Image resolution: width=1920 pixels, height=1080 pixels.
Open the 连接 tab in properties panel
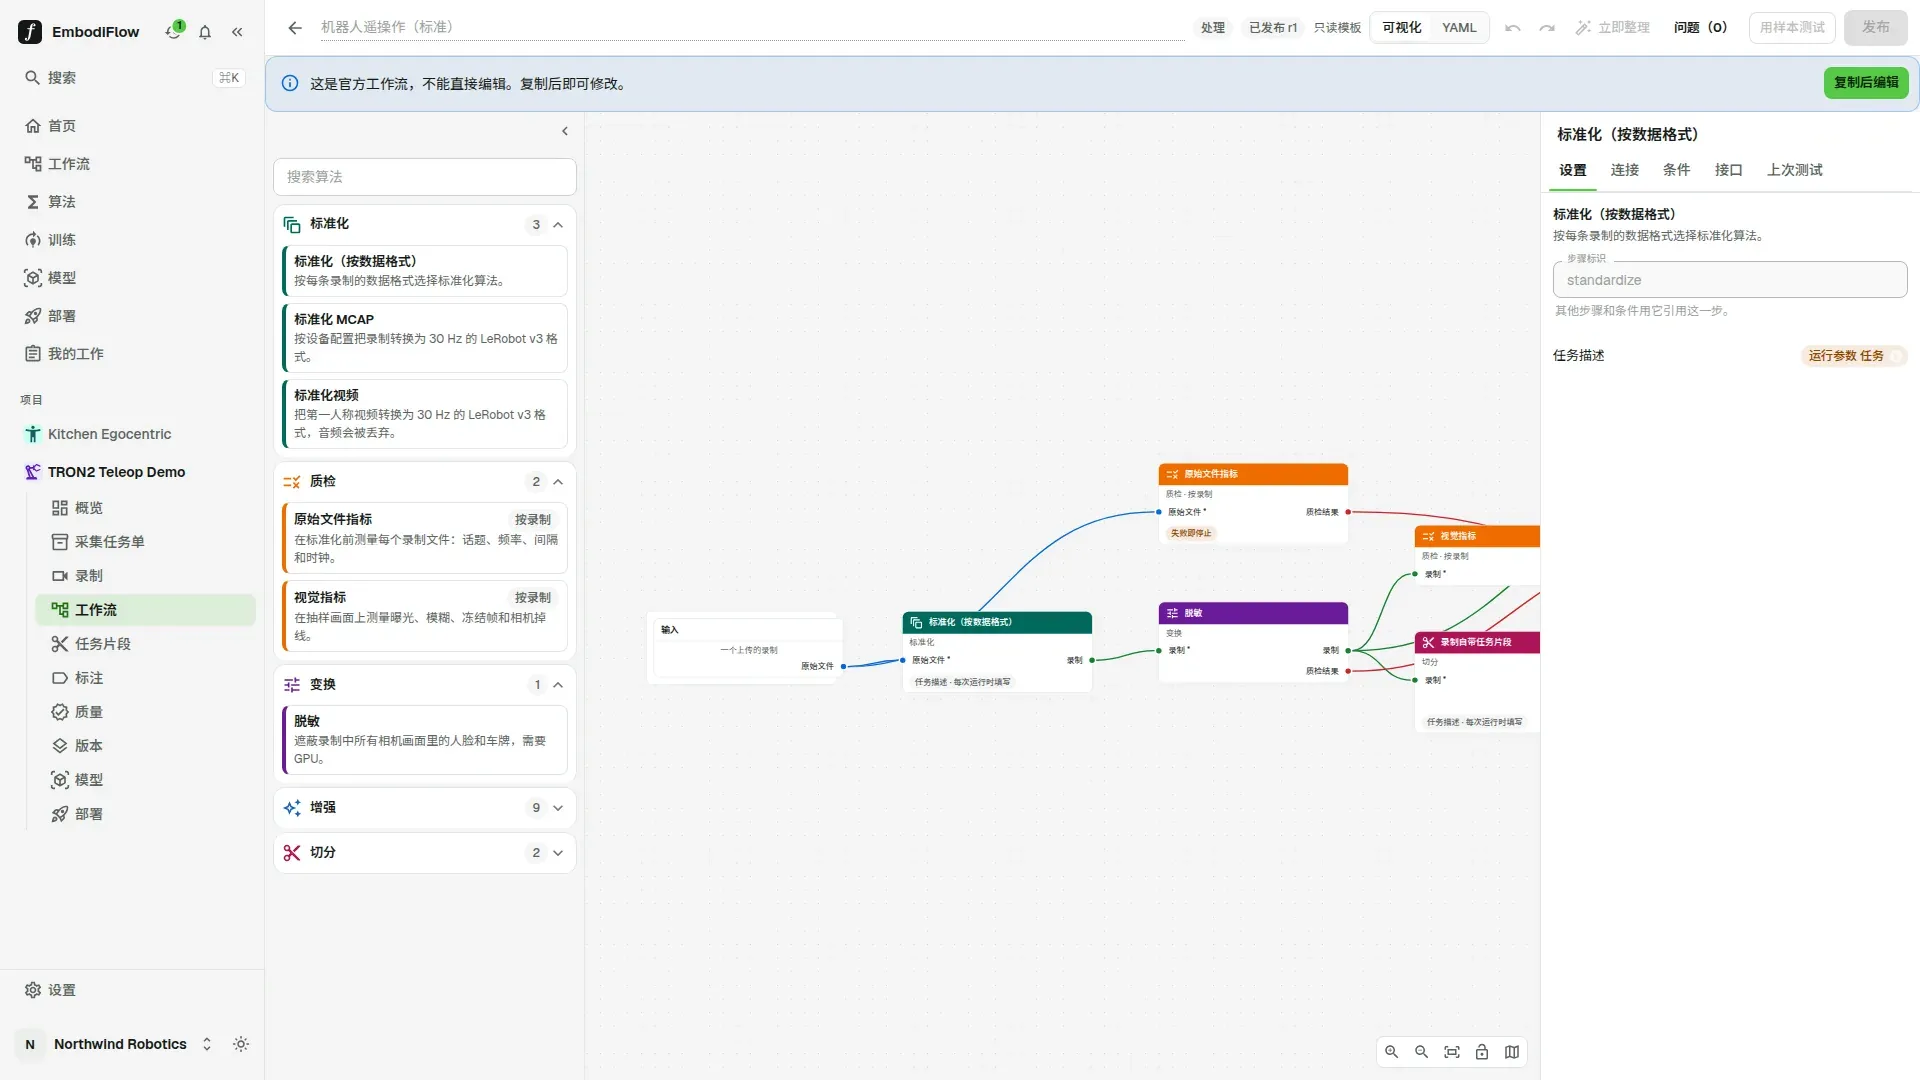click(1624, 170)
